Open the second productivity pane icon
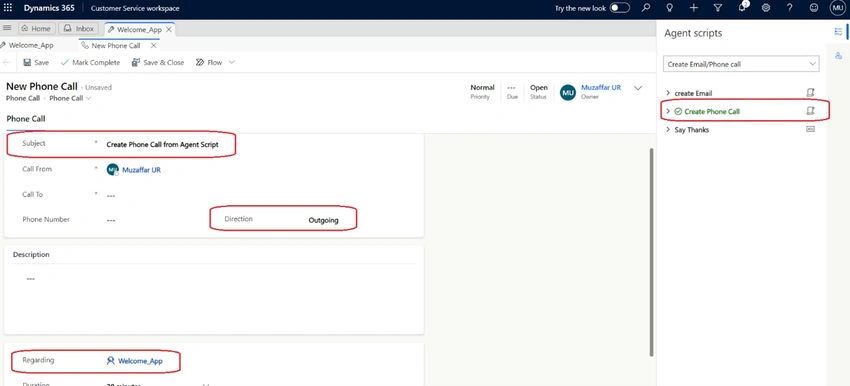850x386 pixels. pyautogui.click(x=838, y=56)
